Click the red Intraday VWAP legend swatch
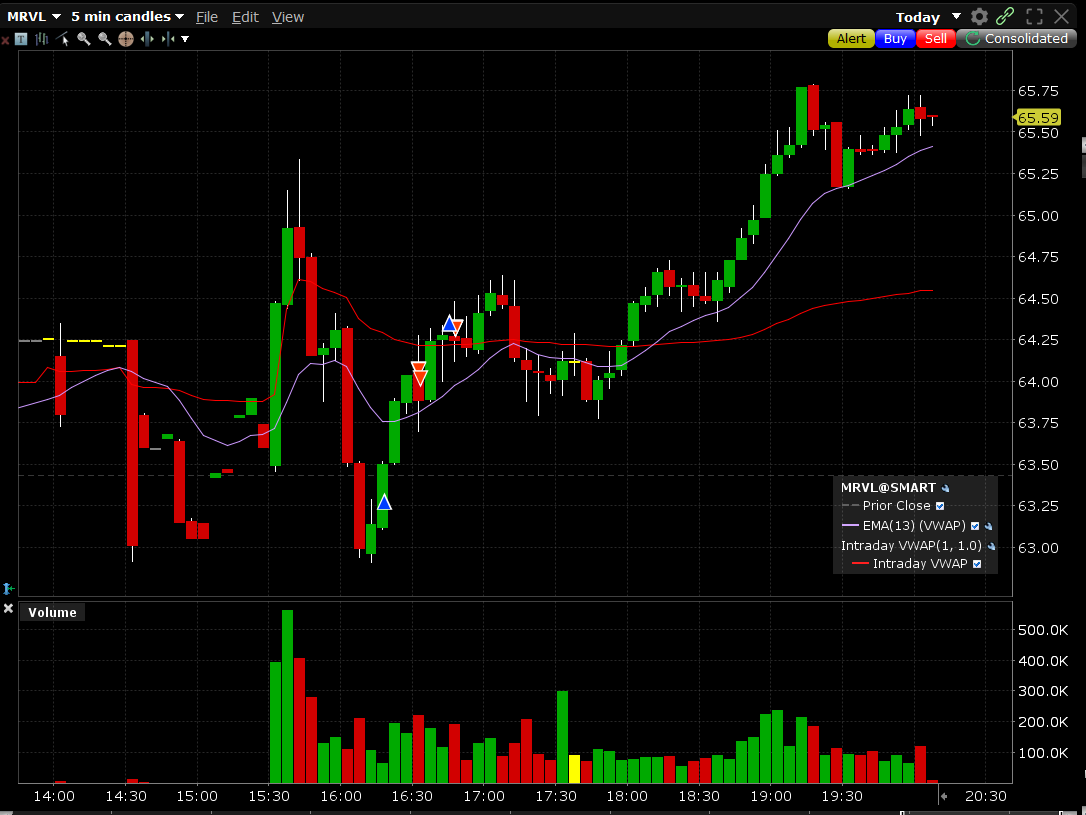1086x815 pixels. tap(860, 564)
